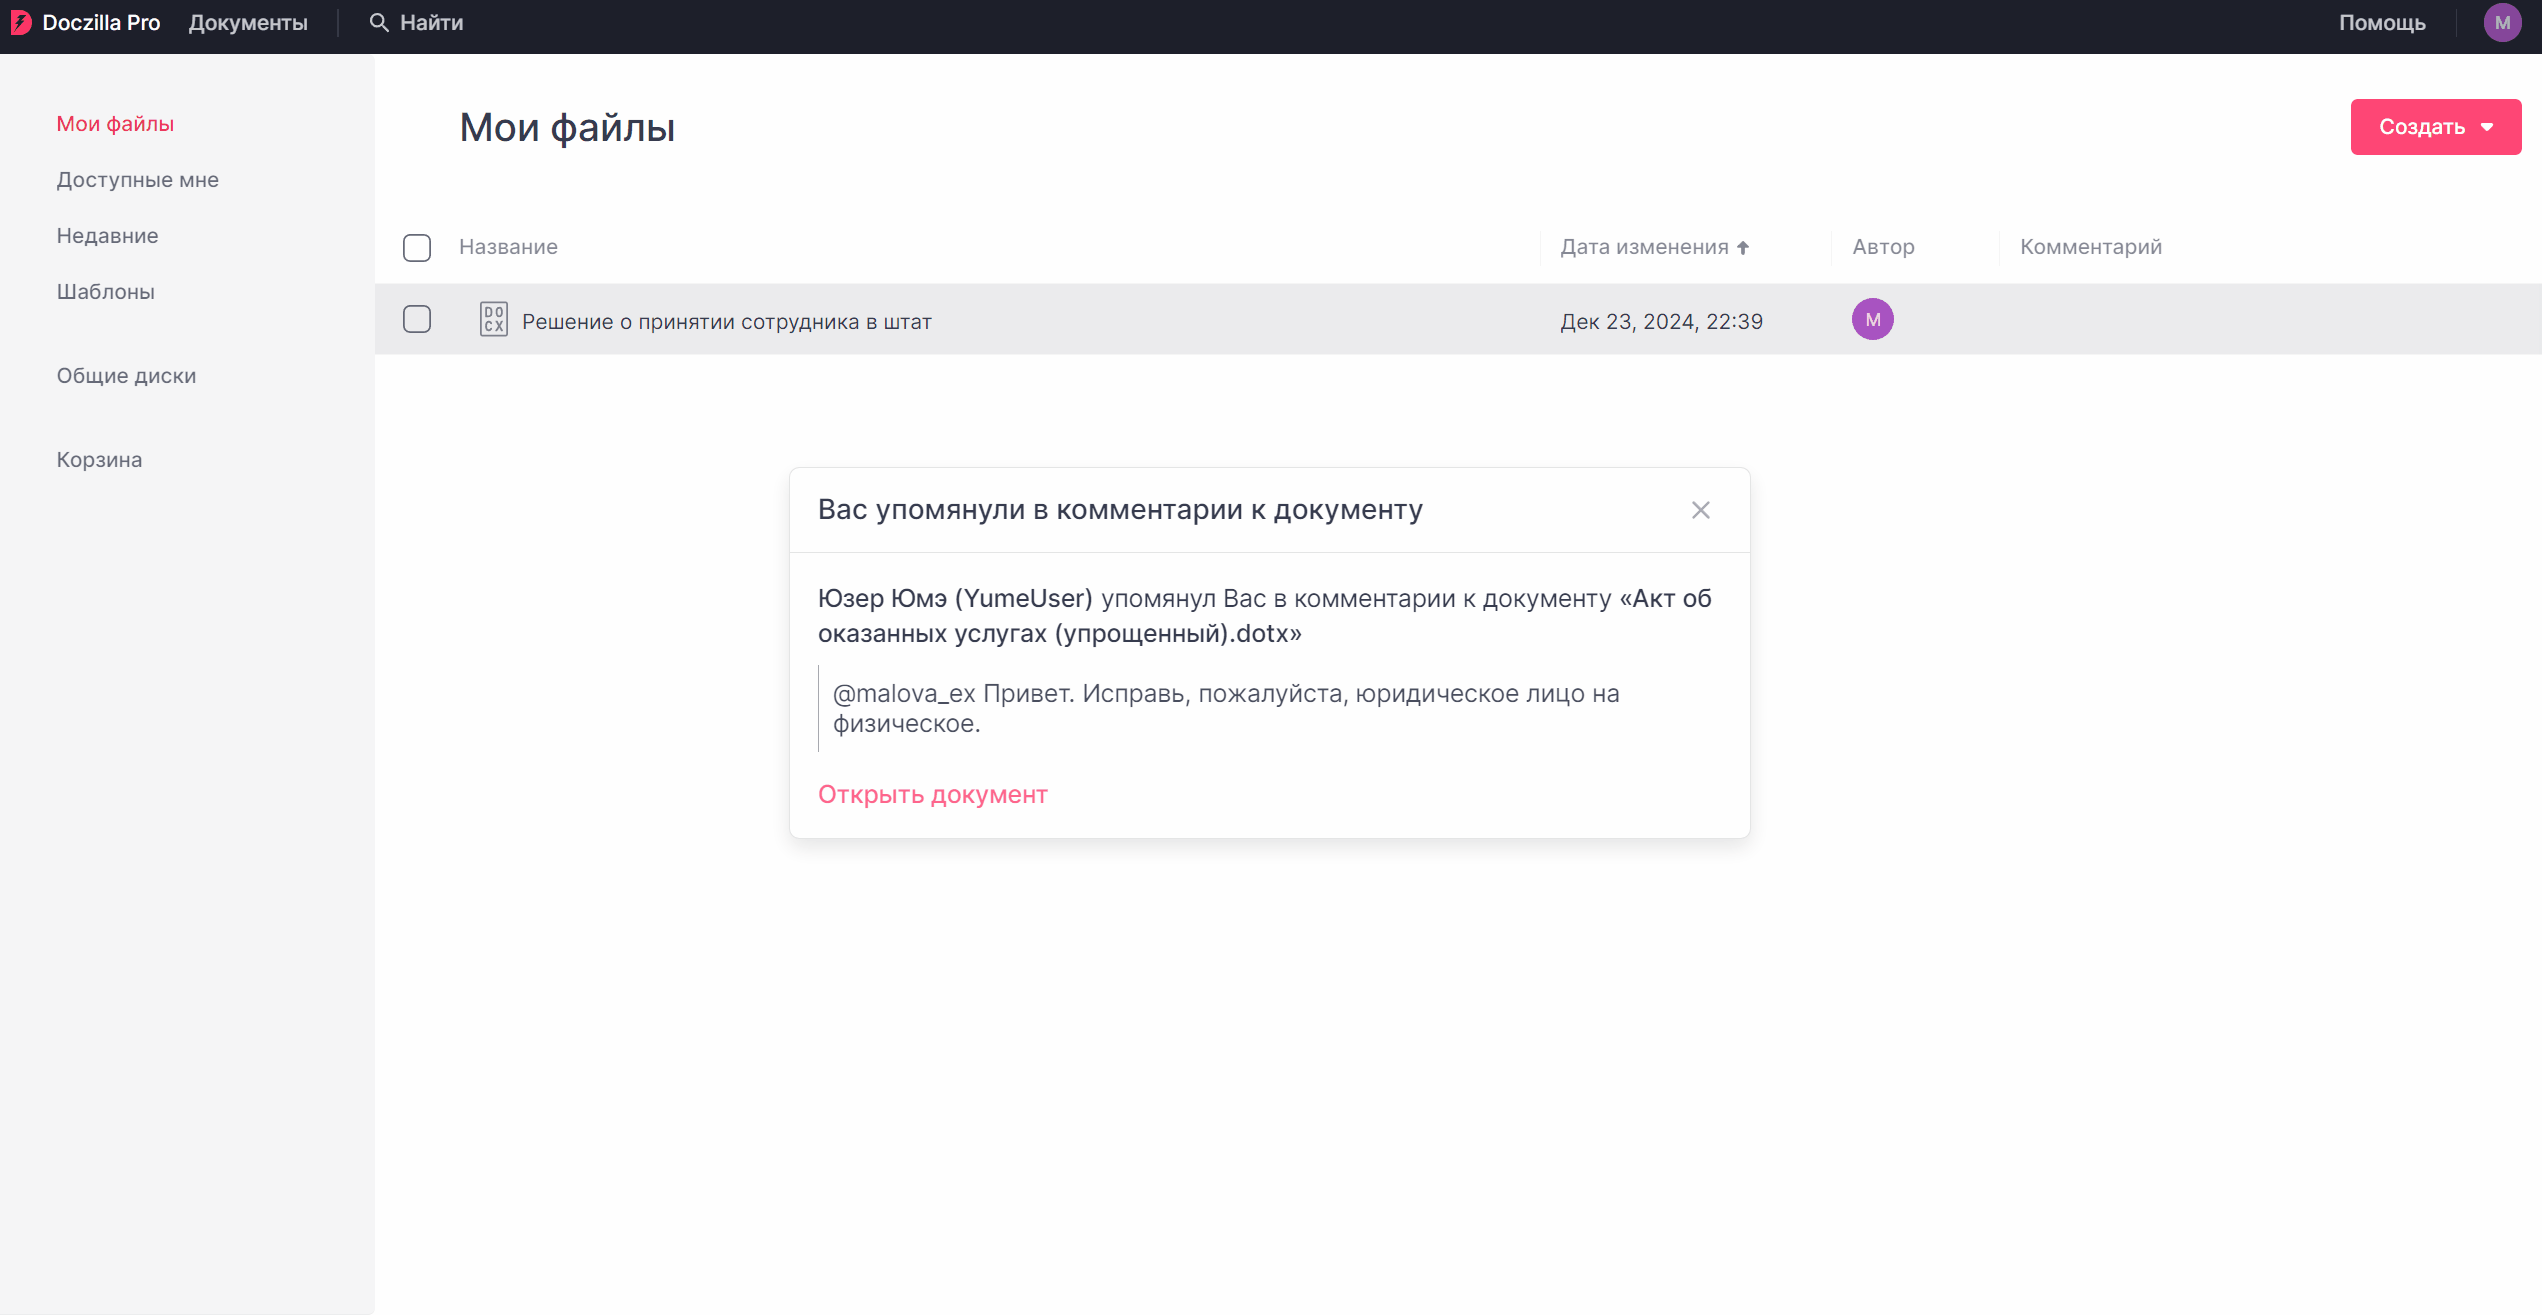
Task: Go to Доступные мне section
Action: coord(137,180)
